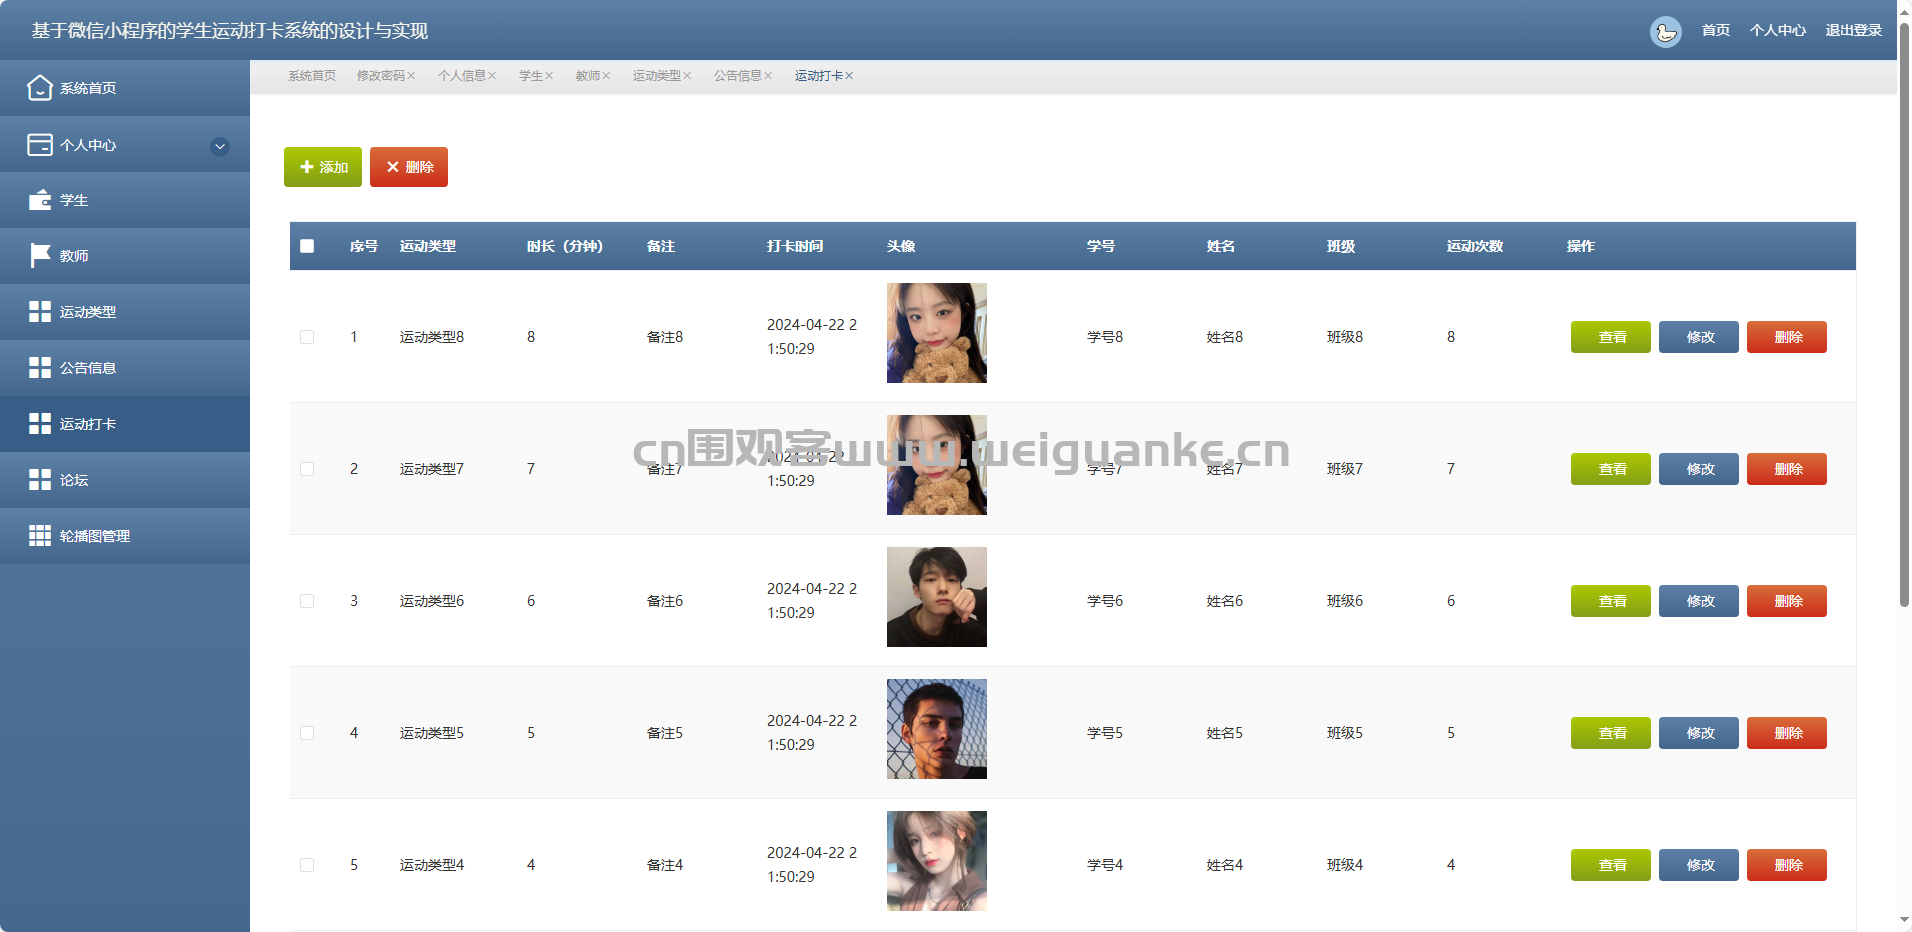Viewport: 1912px width, 932px height.
Task: Check the checkbox for row 1
Action: (307, 337)
